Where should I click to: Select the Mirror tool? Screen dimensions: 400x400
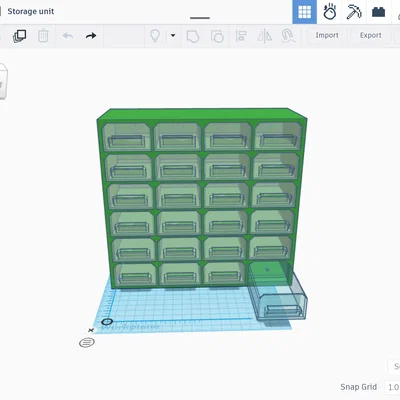click(x=264, y=36)
